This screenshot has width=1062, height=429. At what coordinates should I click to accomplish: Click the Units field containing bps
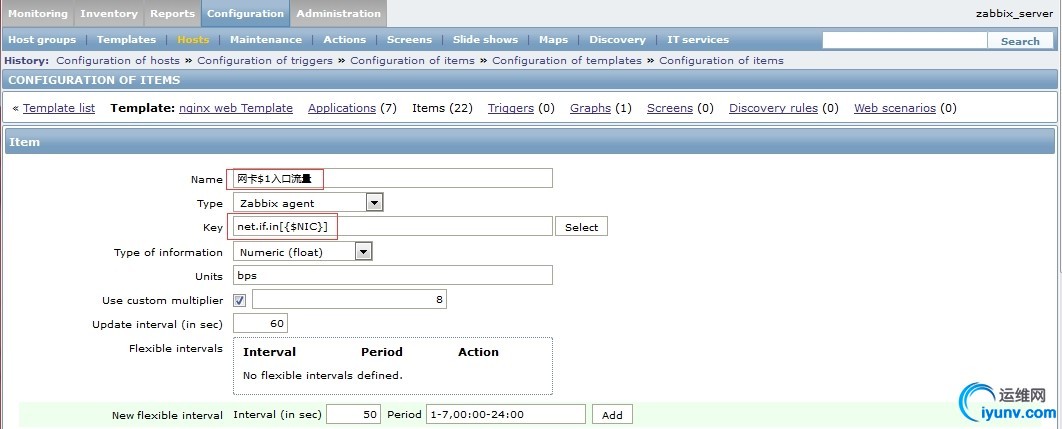pos(392,275)
